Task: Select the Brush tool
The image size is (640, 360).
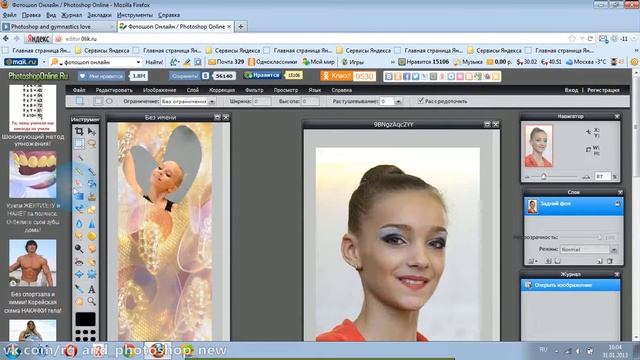Action: (x=92, y=171)
